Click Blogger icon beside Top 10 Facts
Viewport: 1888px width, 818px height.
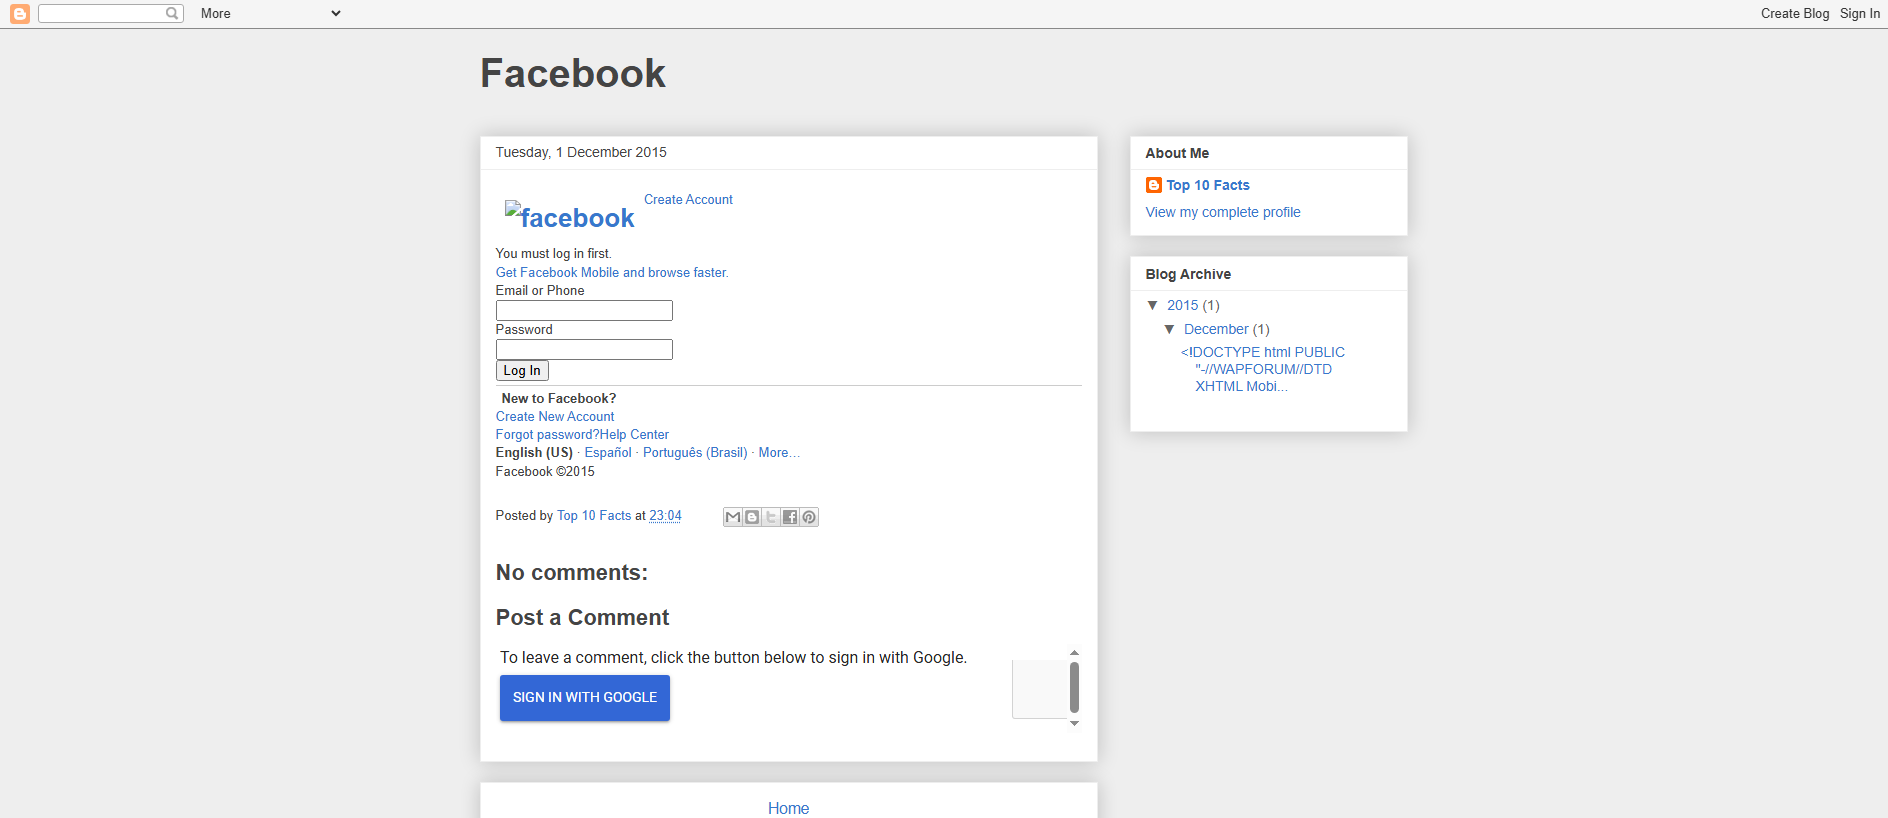pos(1154,185)
